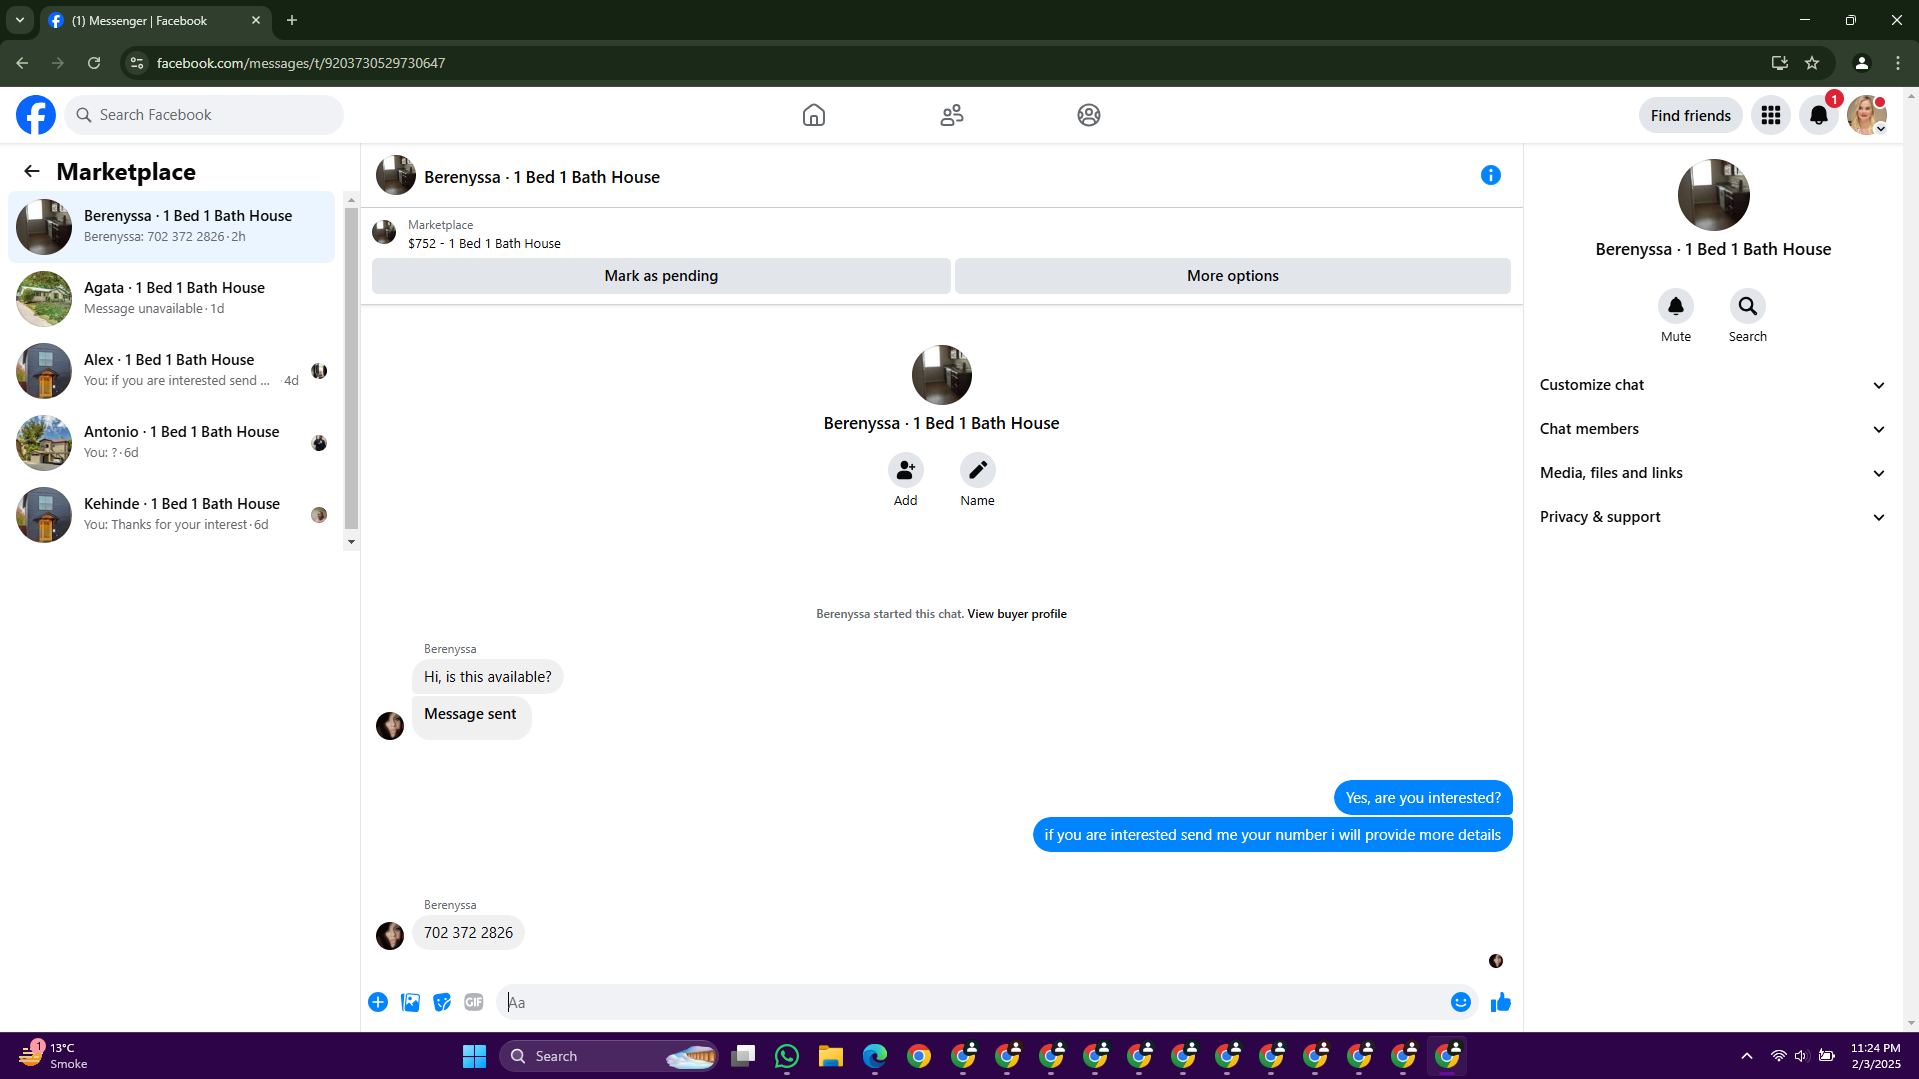This screenshot has height=1079, width=1919.
Task: Open the Alex conversation in the list
Action: tap(171, 371)
